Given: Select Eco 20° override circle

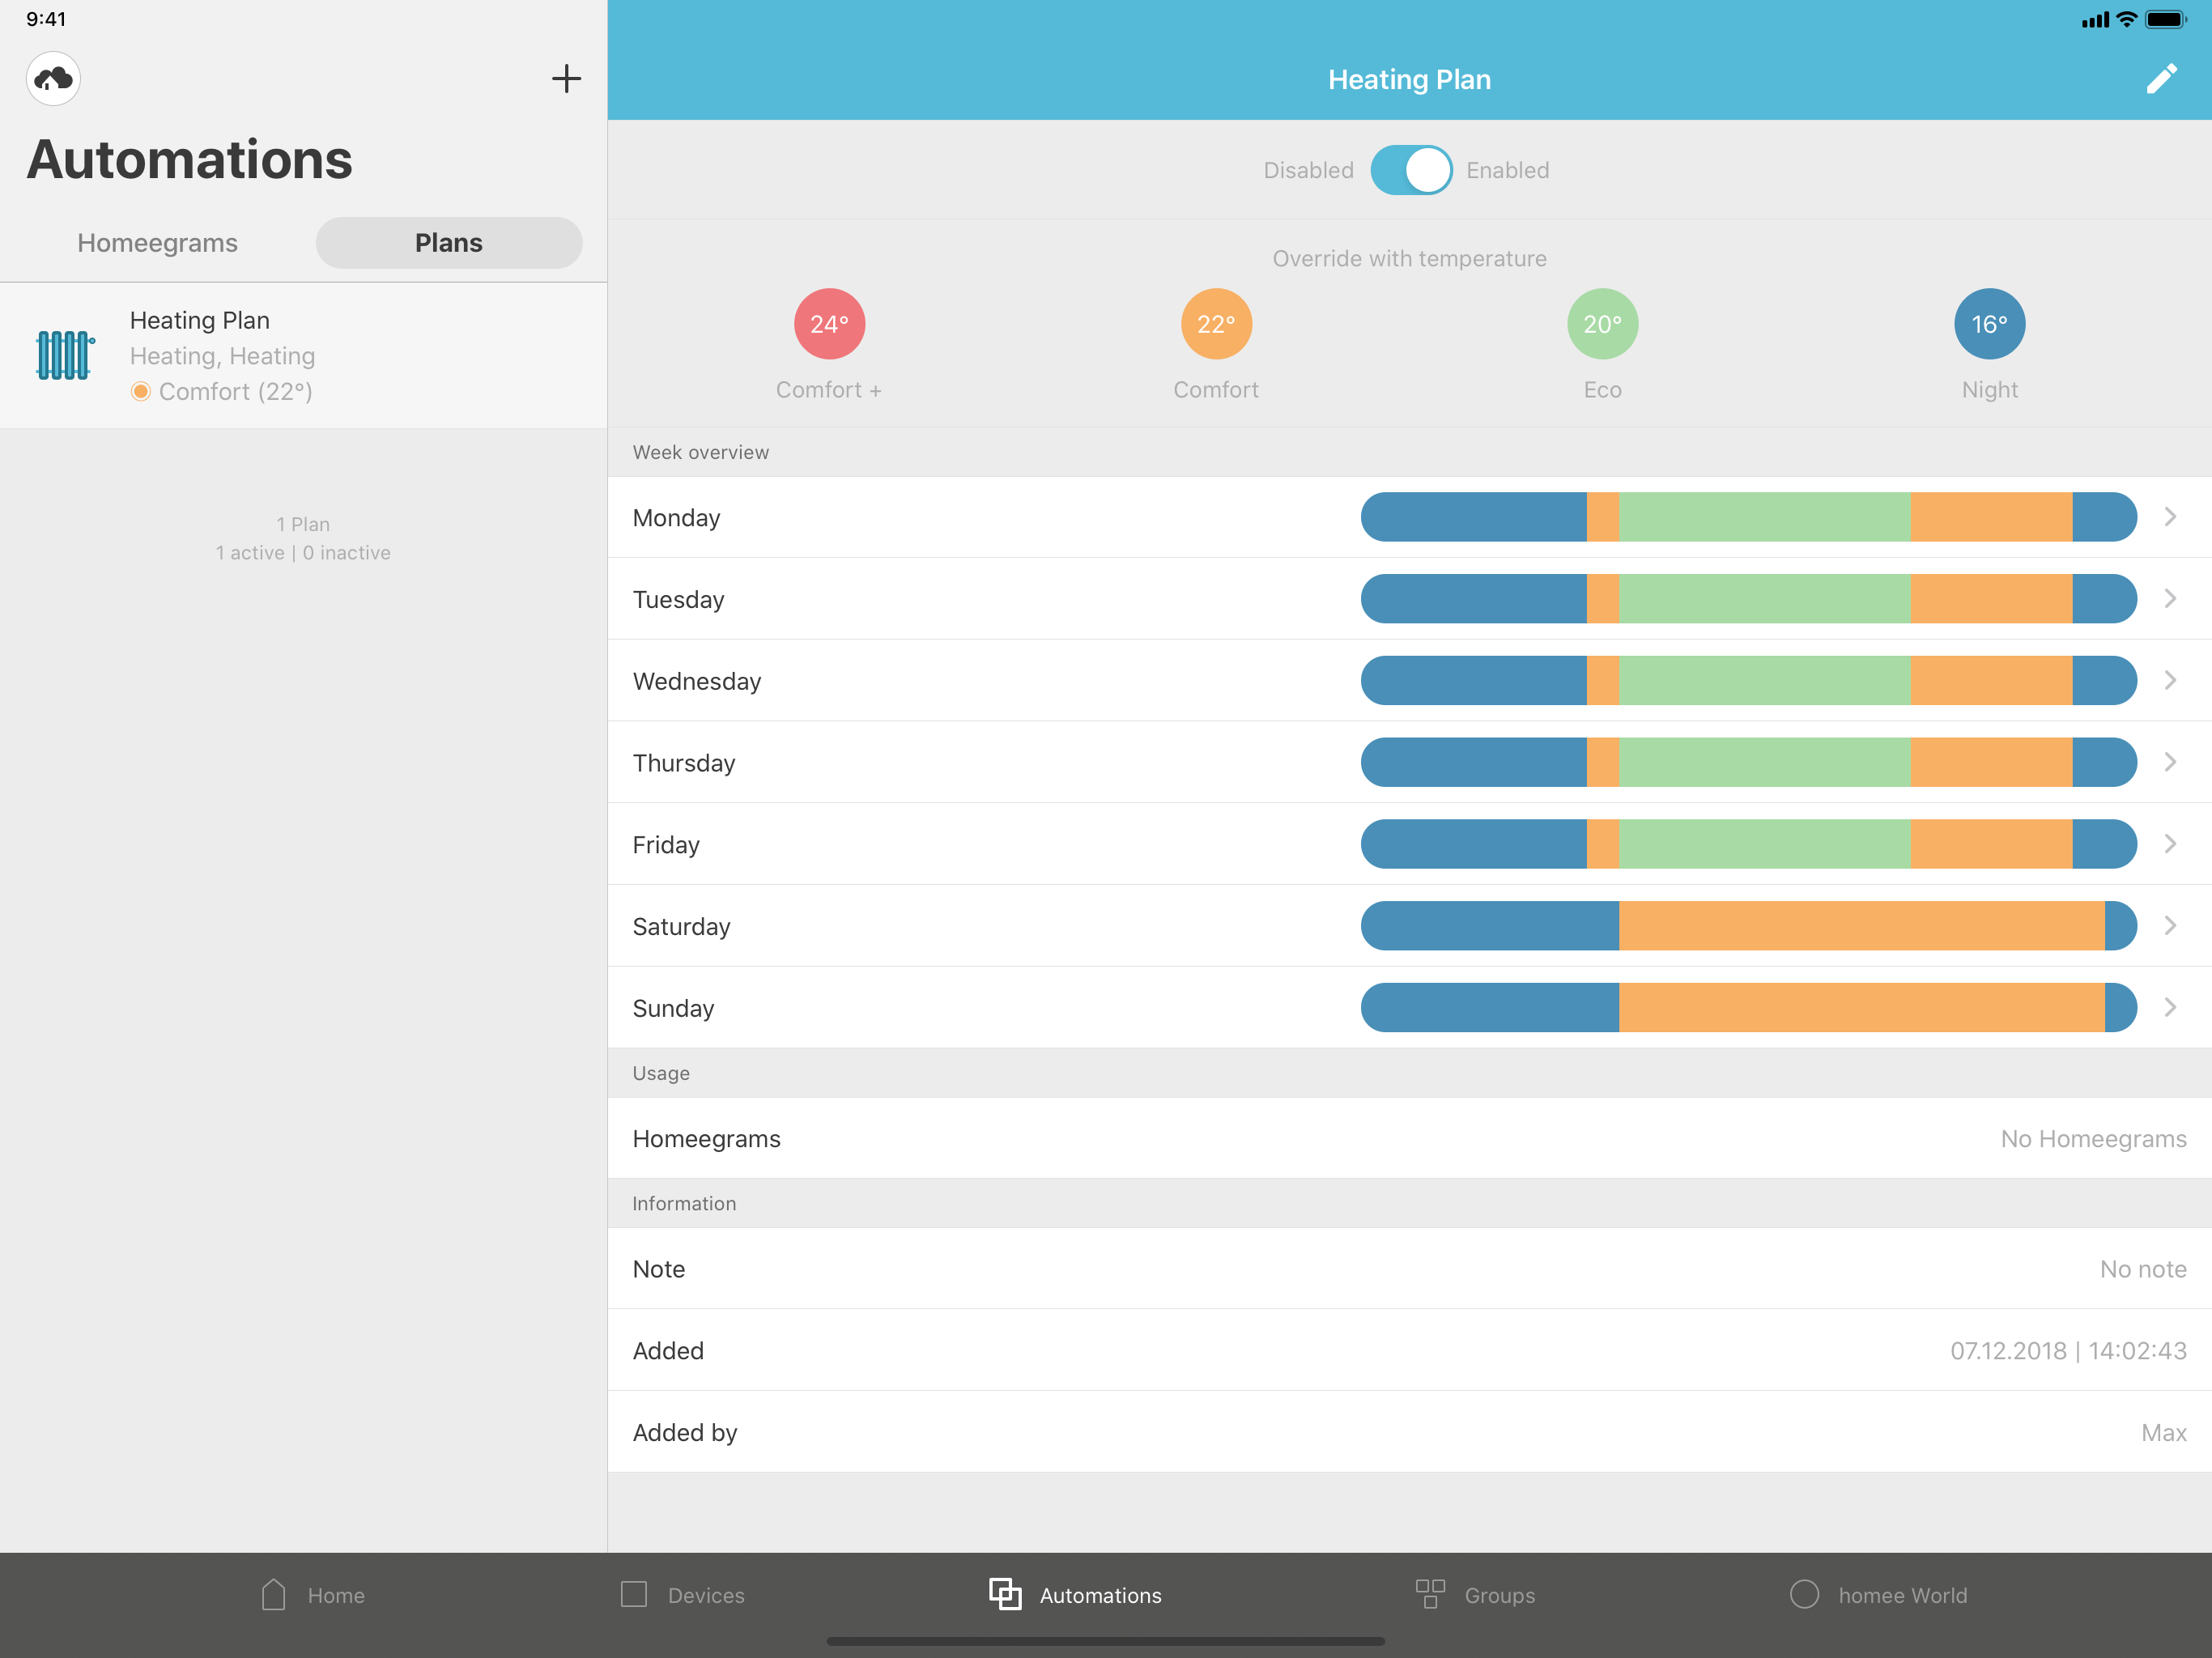Looking at the screenshot, I should (x=1602, y=324).
